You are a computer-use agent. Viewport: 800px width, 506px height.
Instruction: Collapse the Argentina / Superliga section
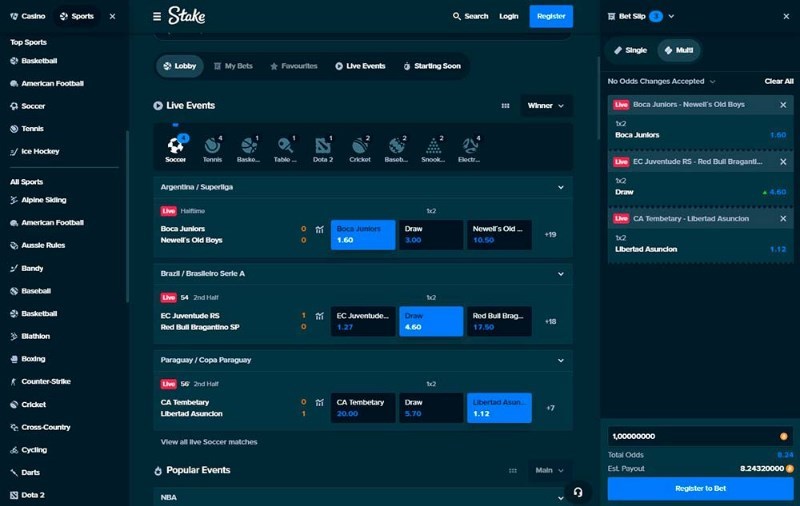(x=561, y=187)
